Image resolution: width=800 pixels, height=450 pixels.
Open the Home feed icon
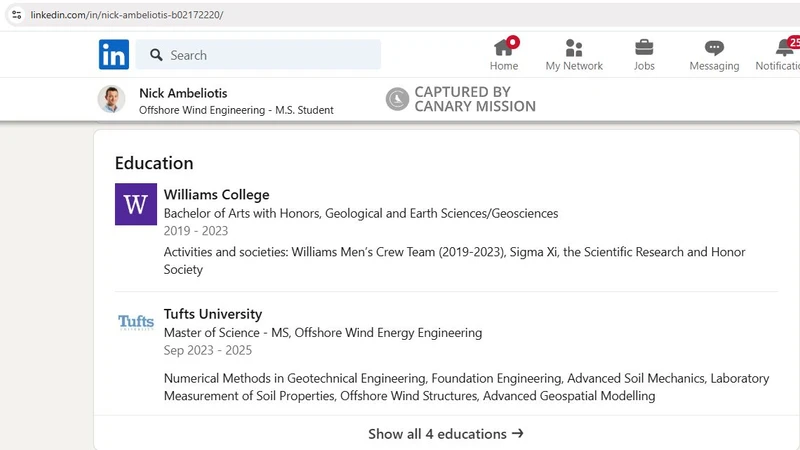coord(504,47)
